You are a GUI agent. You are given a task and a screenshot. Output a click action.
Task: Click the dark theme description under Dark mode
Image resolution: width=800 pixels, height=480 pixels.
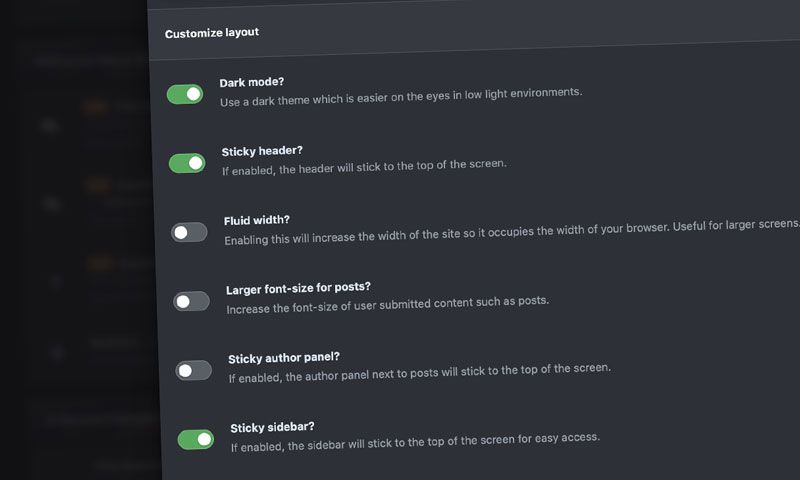401,97
